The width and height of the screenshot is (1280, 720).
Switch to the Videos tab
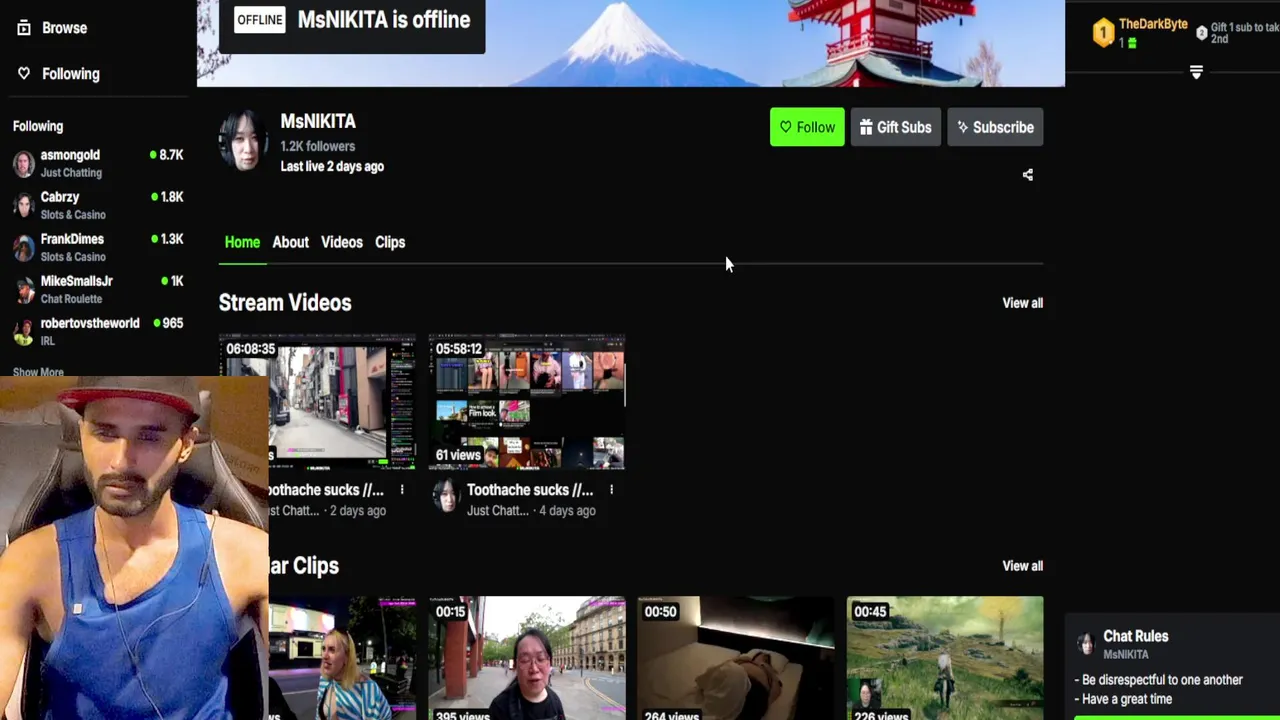(x=342, y=242)
